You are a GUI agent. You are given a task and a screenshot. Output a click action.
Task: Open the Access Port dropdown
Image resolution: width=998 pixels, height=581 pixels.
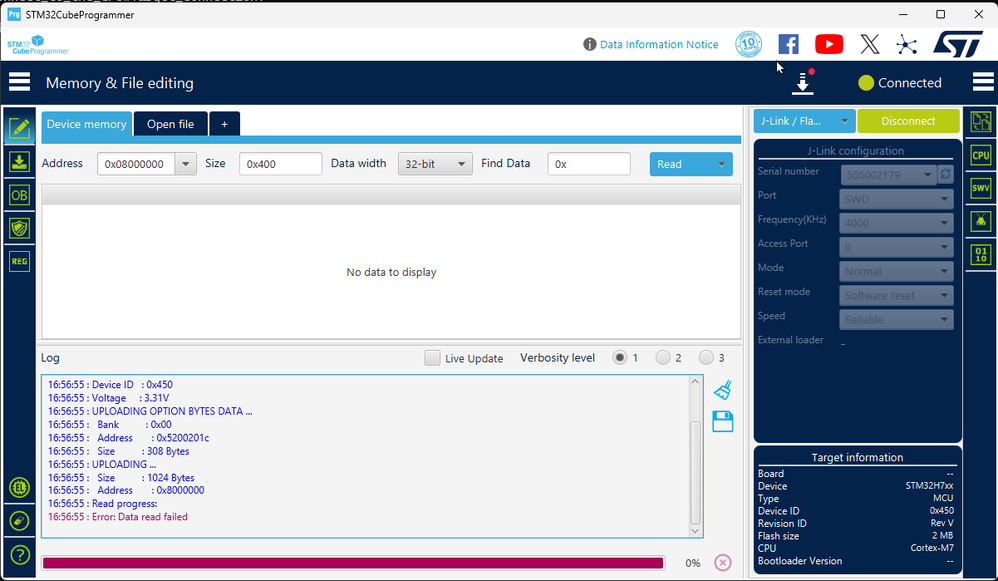pos(896,247)
